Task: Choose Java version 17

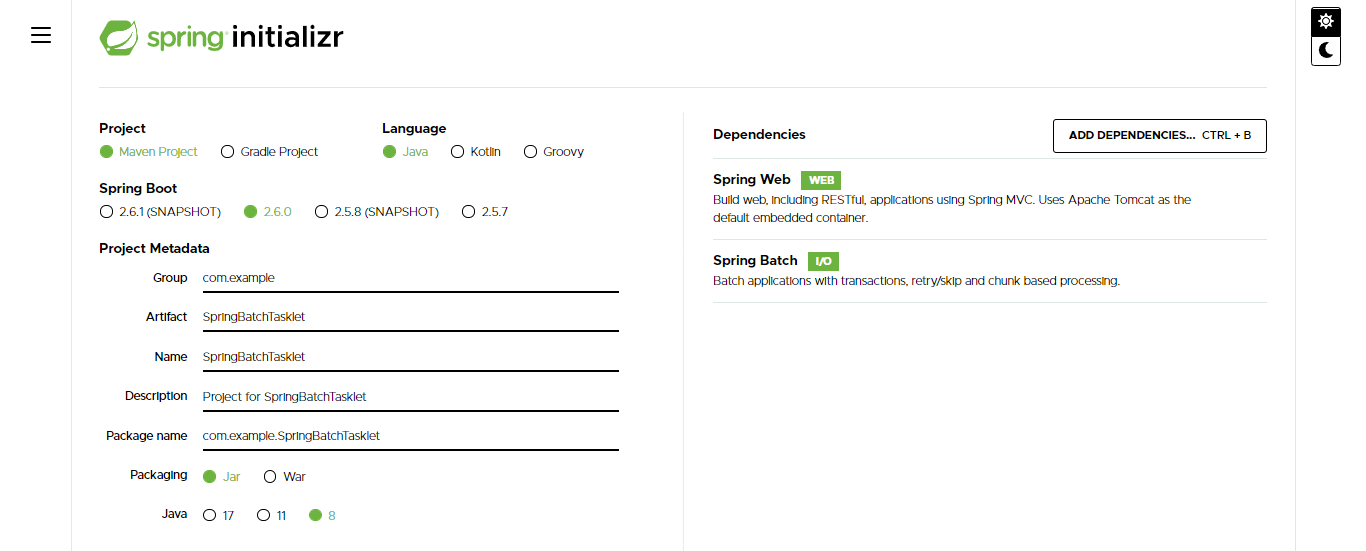Action: point(218,516)
